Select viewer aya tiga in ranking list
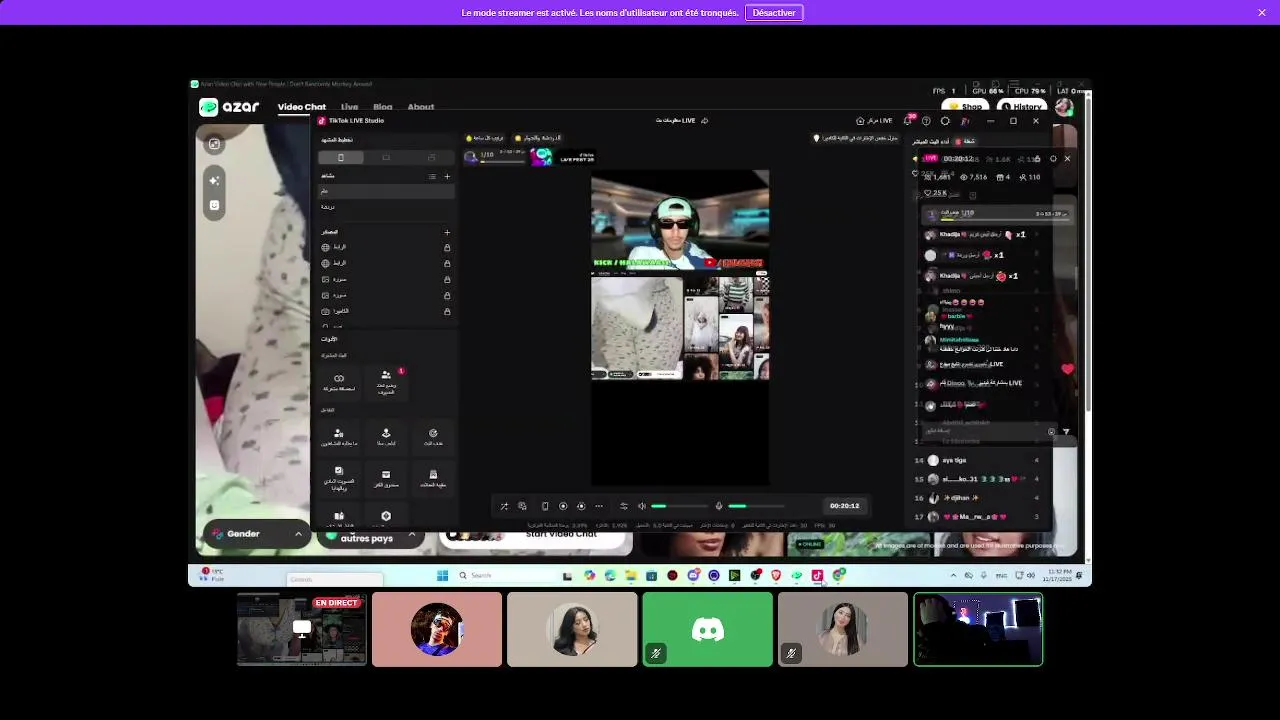Screen dimensions: 1280x720 click(977, 460)
